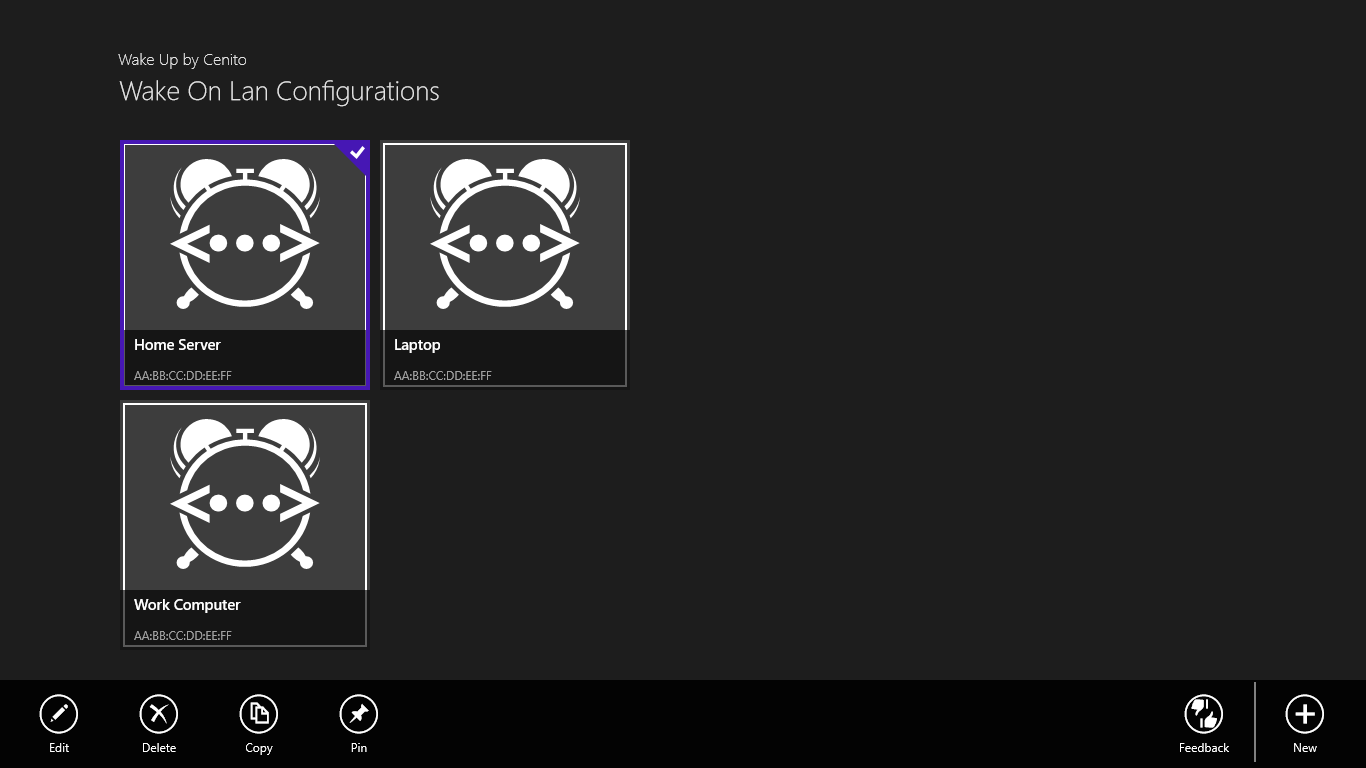Click the 'Home Server' name label

(x=177, y=345)
